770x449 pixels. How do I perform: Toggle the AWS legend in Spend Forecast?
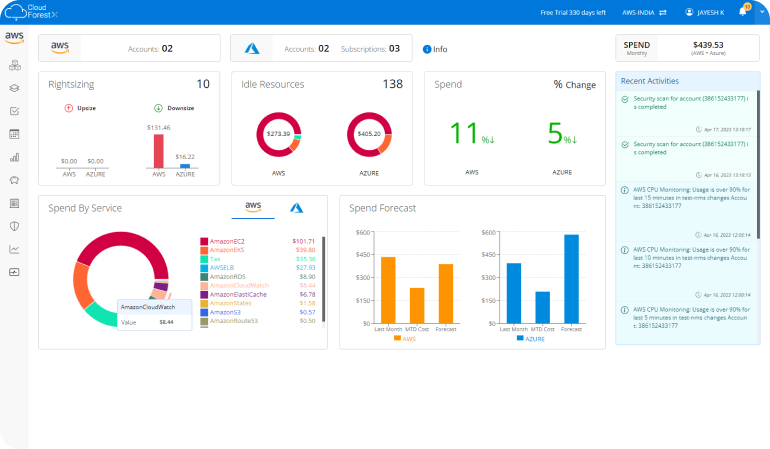click(405, 338)
